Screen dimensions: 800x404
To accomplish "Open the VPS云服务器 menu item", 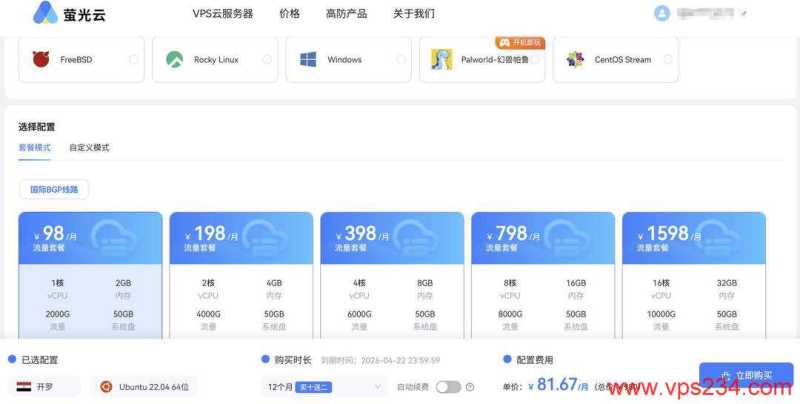I will pos(222,14).
